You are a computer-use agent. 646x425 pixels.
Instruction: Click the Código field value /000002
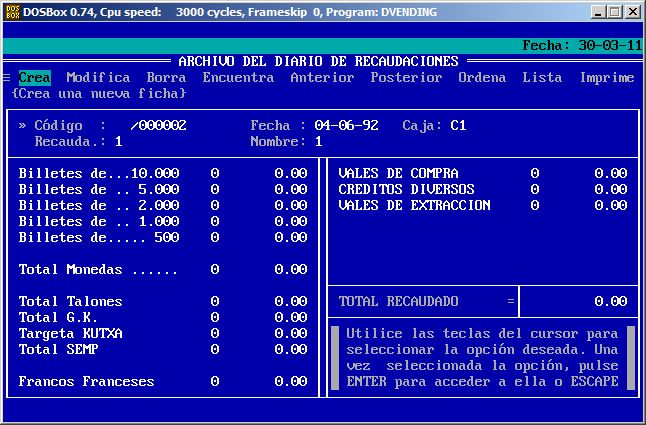pos(158,126)
